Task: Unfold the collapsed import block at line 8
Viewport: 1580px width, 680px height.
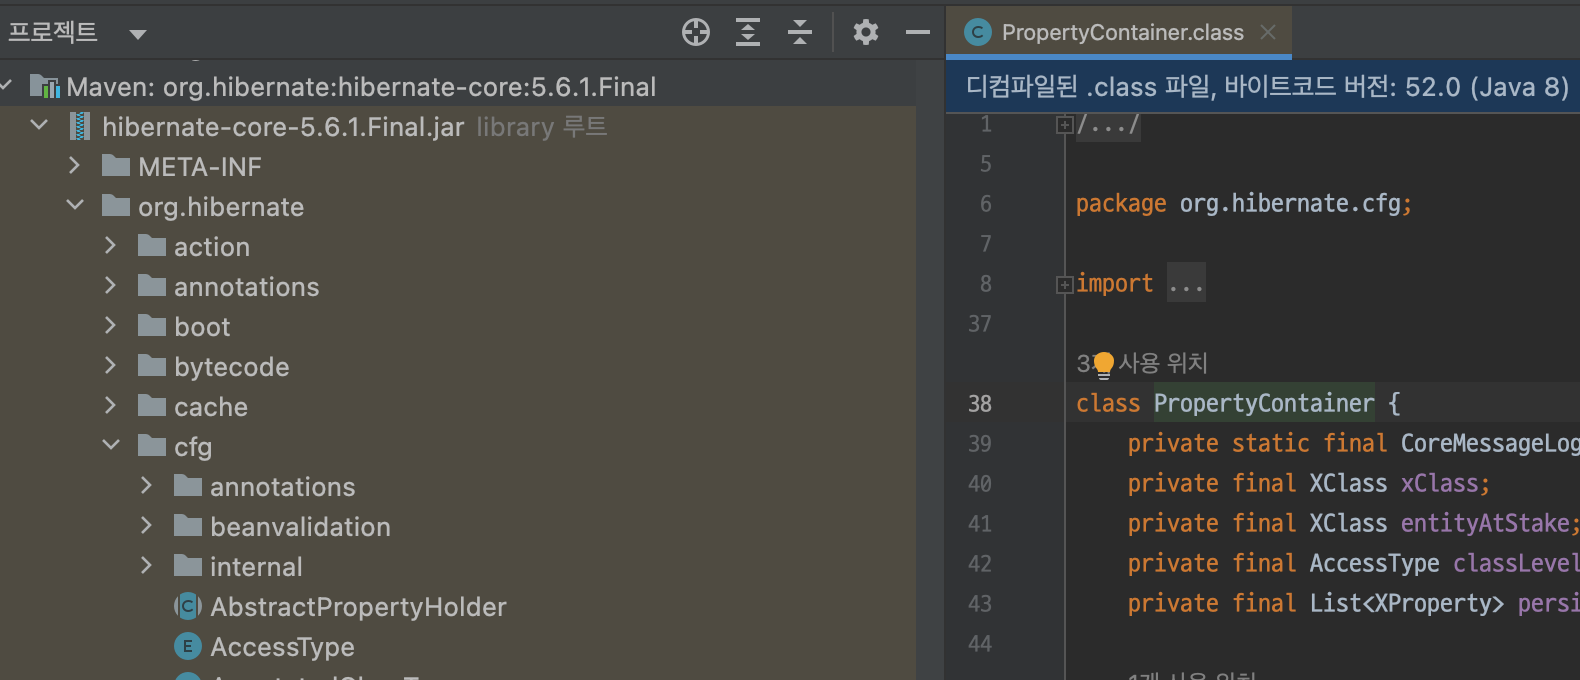Action: pyautogui.click(x=1064, y=285)
